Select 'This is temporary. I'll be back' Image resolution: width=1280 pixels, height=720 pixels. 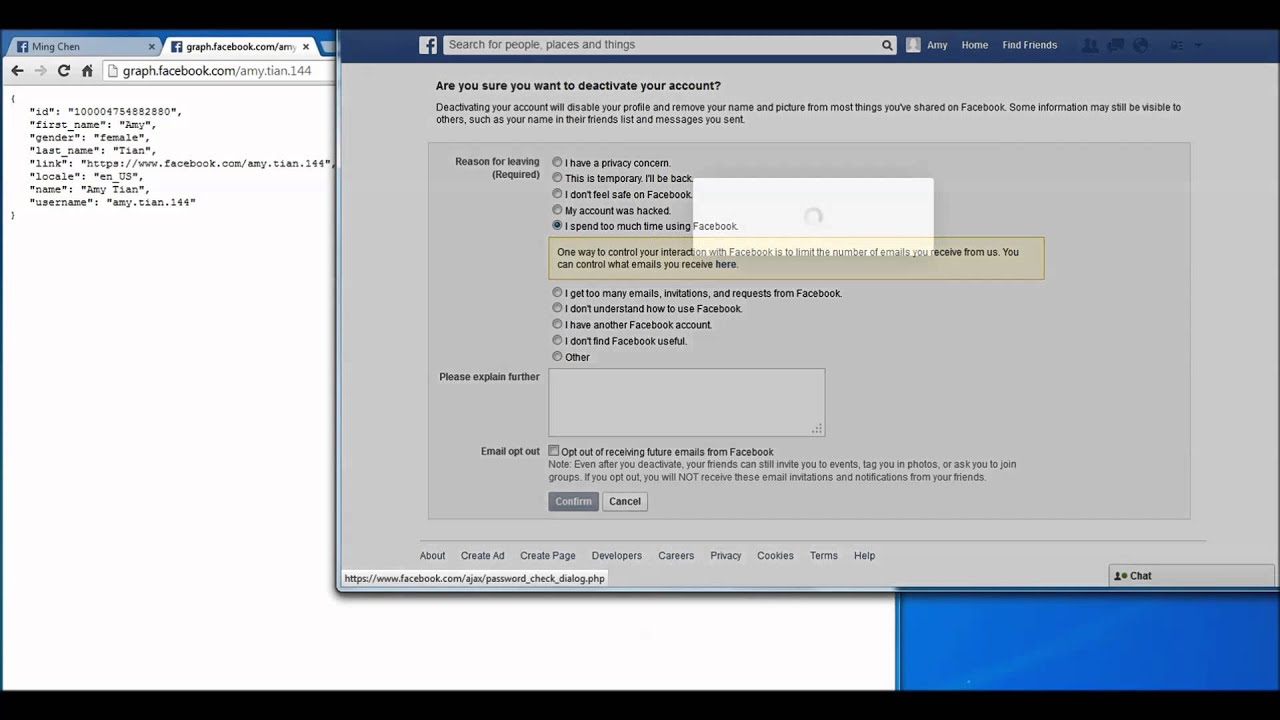(x=557, y=178)
